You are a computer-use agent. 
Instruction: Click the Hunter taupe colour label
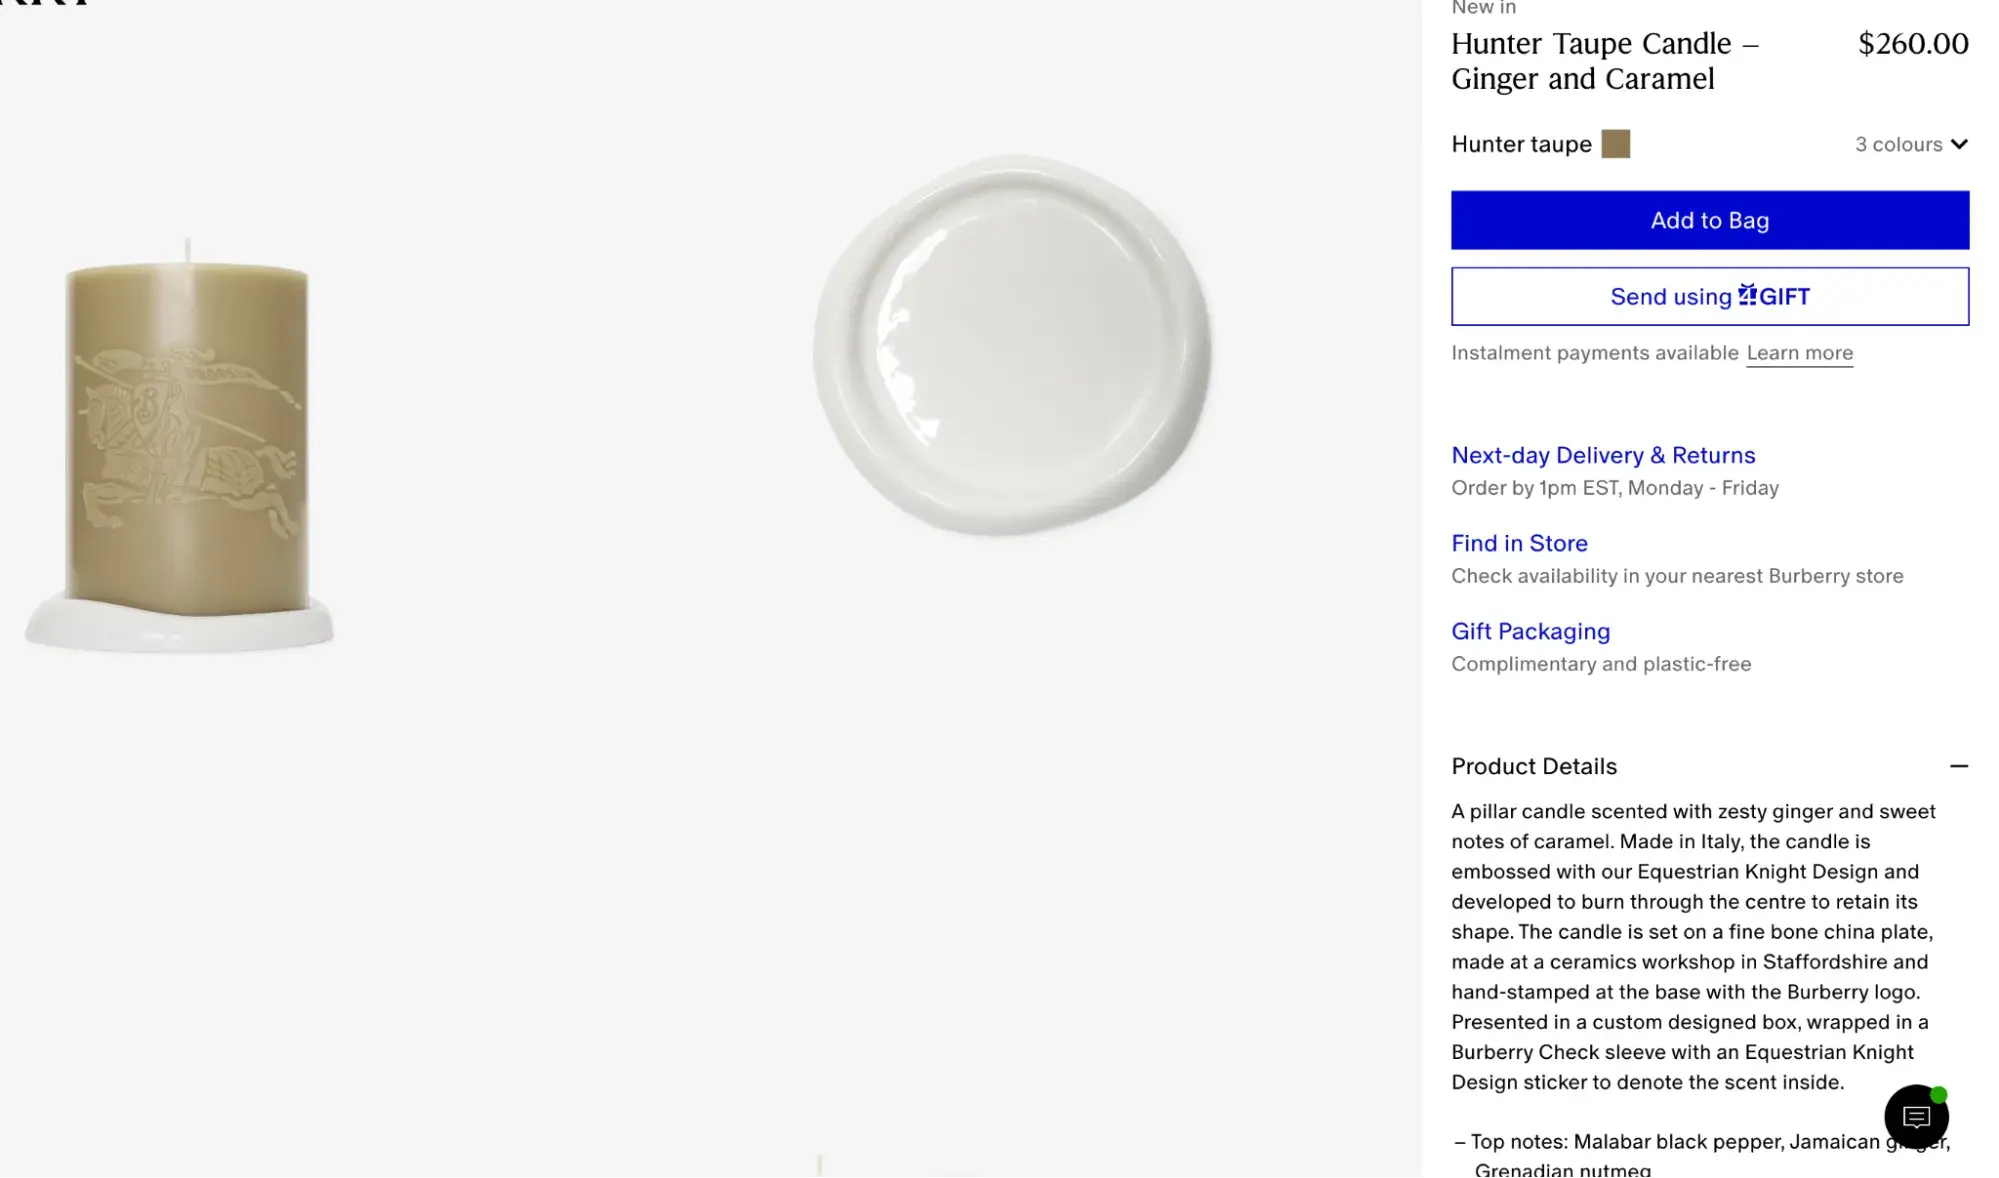[1520, 144]
